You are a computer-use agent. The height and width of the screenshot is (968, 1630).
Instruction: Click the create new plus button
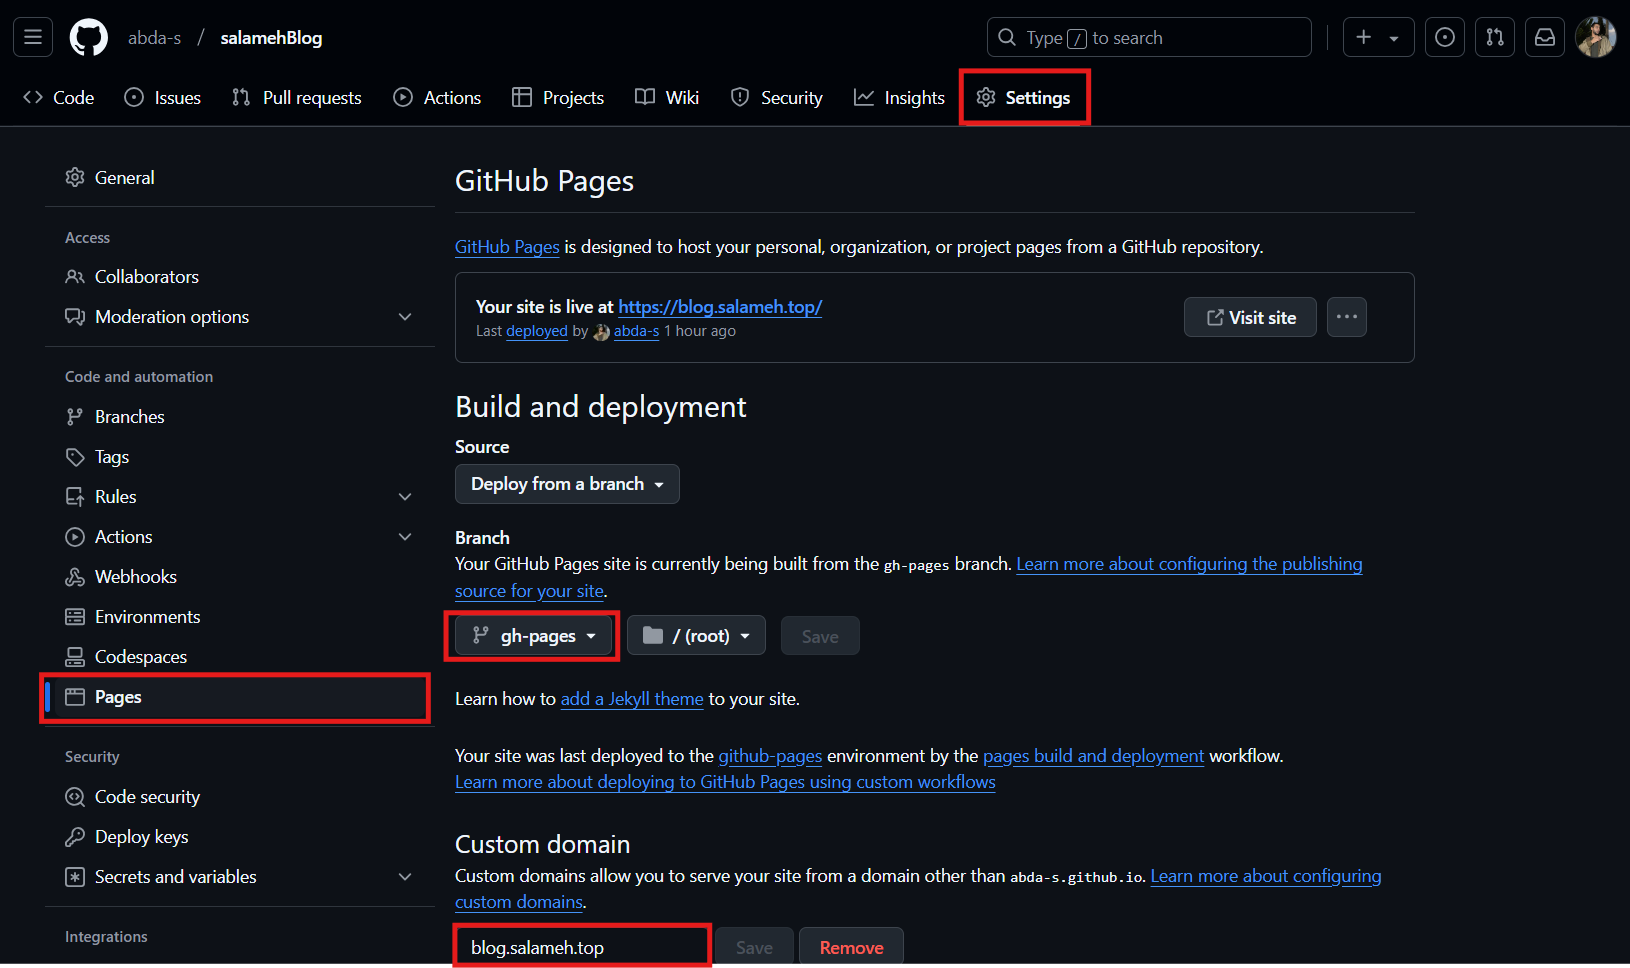[1377, 38]
